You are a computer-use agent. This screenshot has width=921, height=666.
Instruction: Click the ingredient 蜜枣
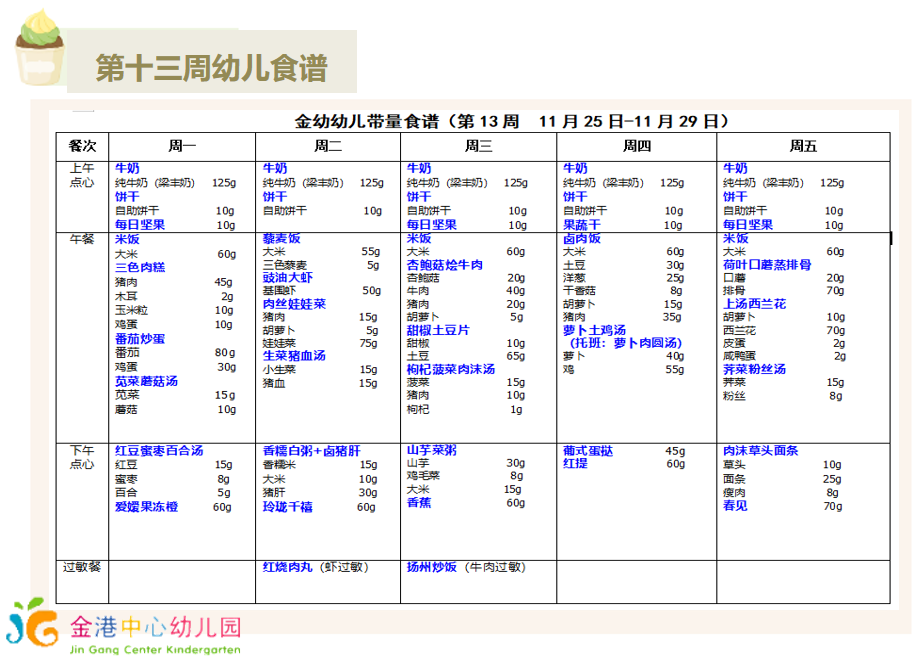point(126,479)
